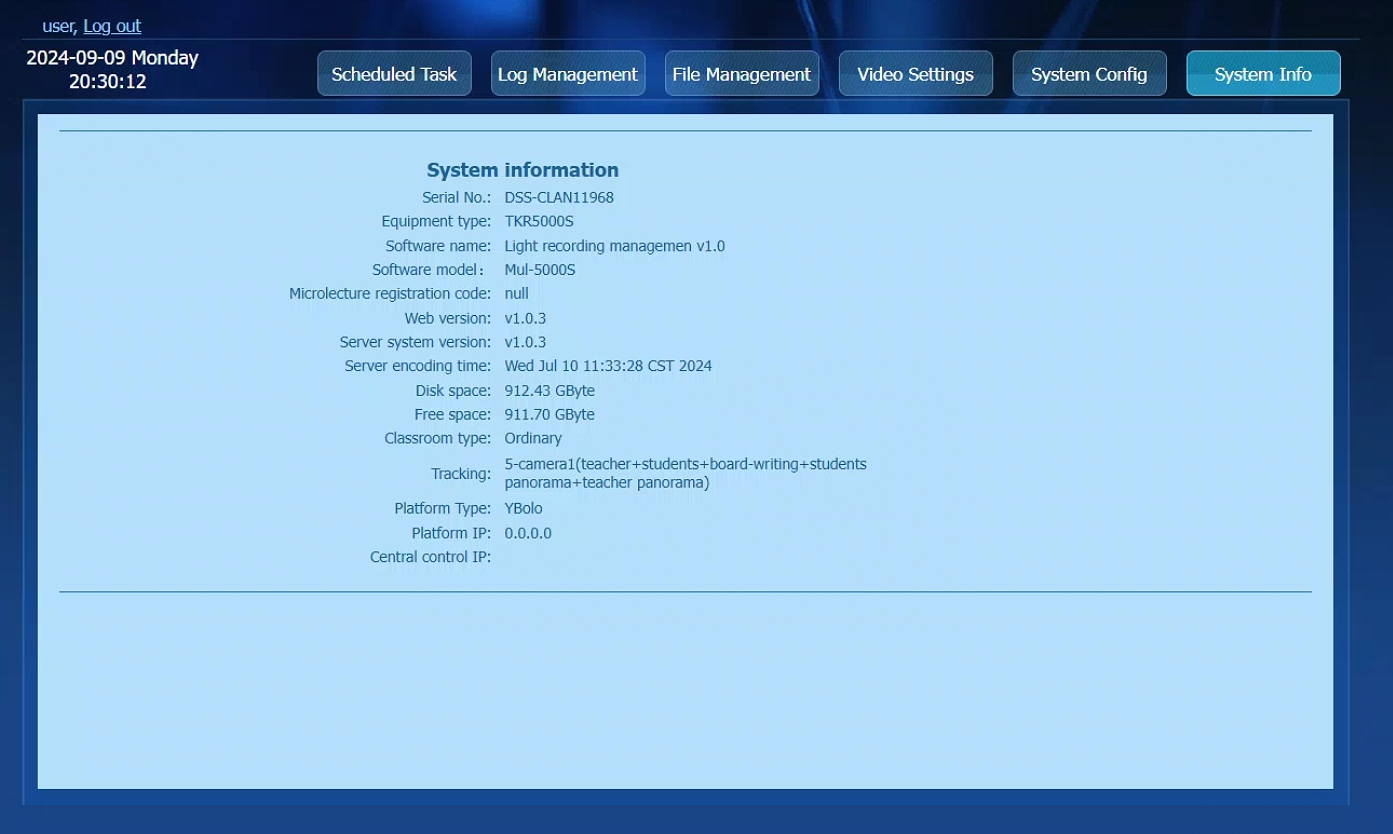1393x834 pixels.
Task: Click the Free space label
Action: pyautogui.click(x=453, y=414)
